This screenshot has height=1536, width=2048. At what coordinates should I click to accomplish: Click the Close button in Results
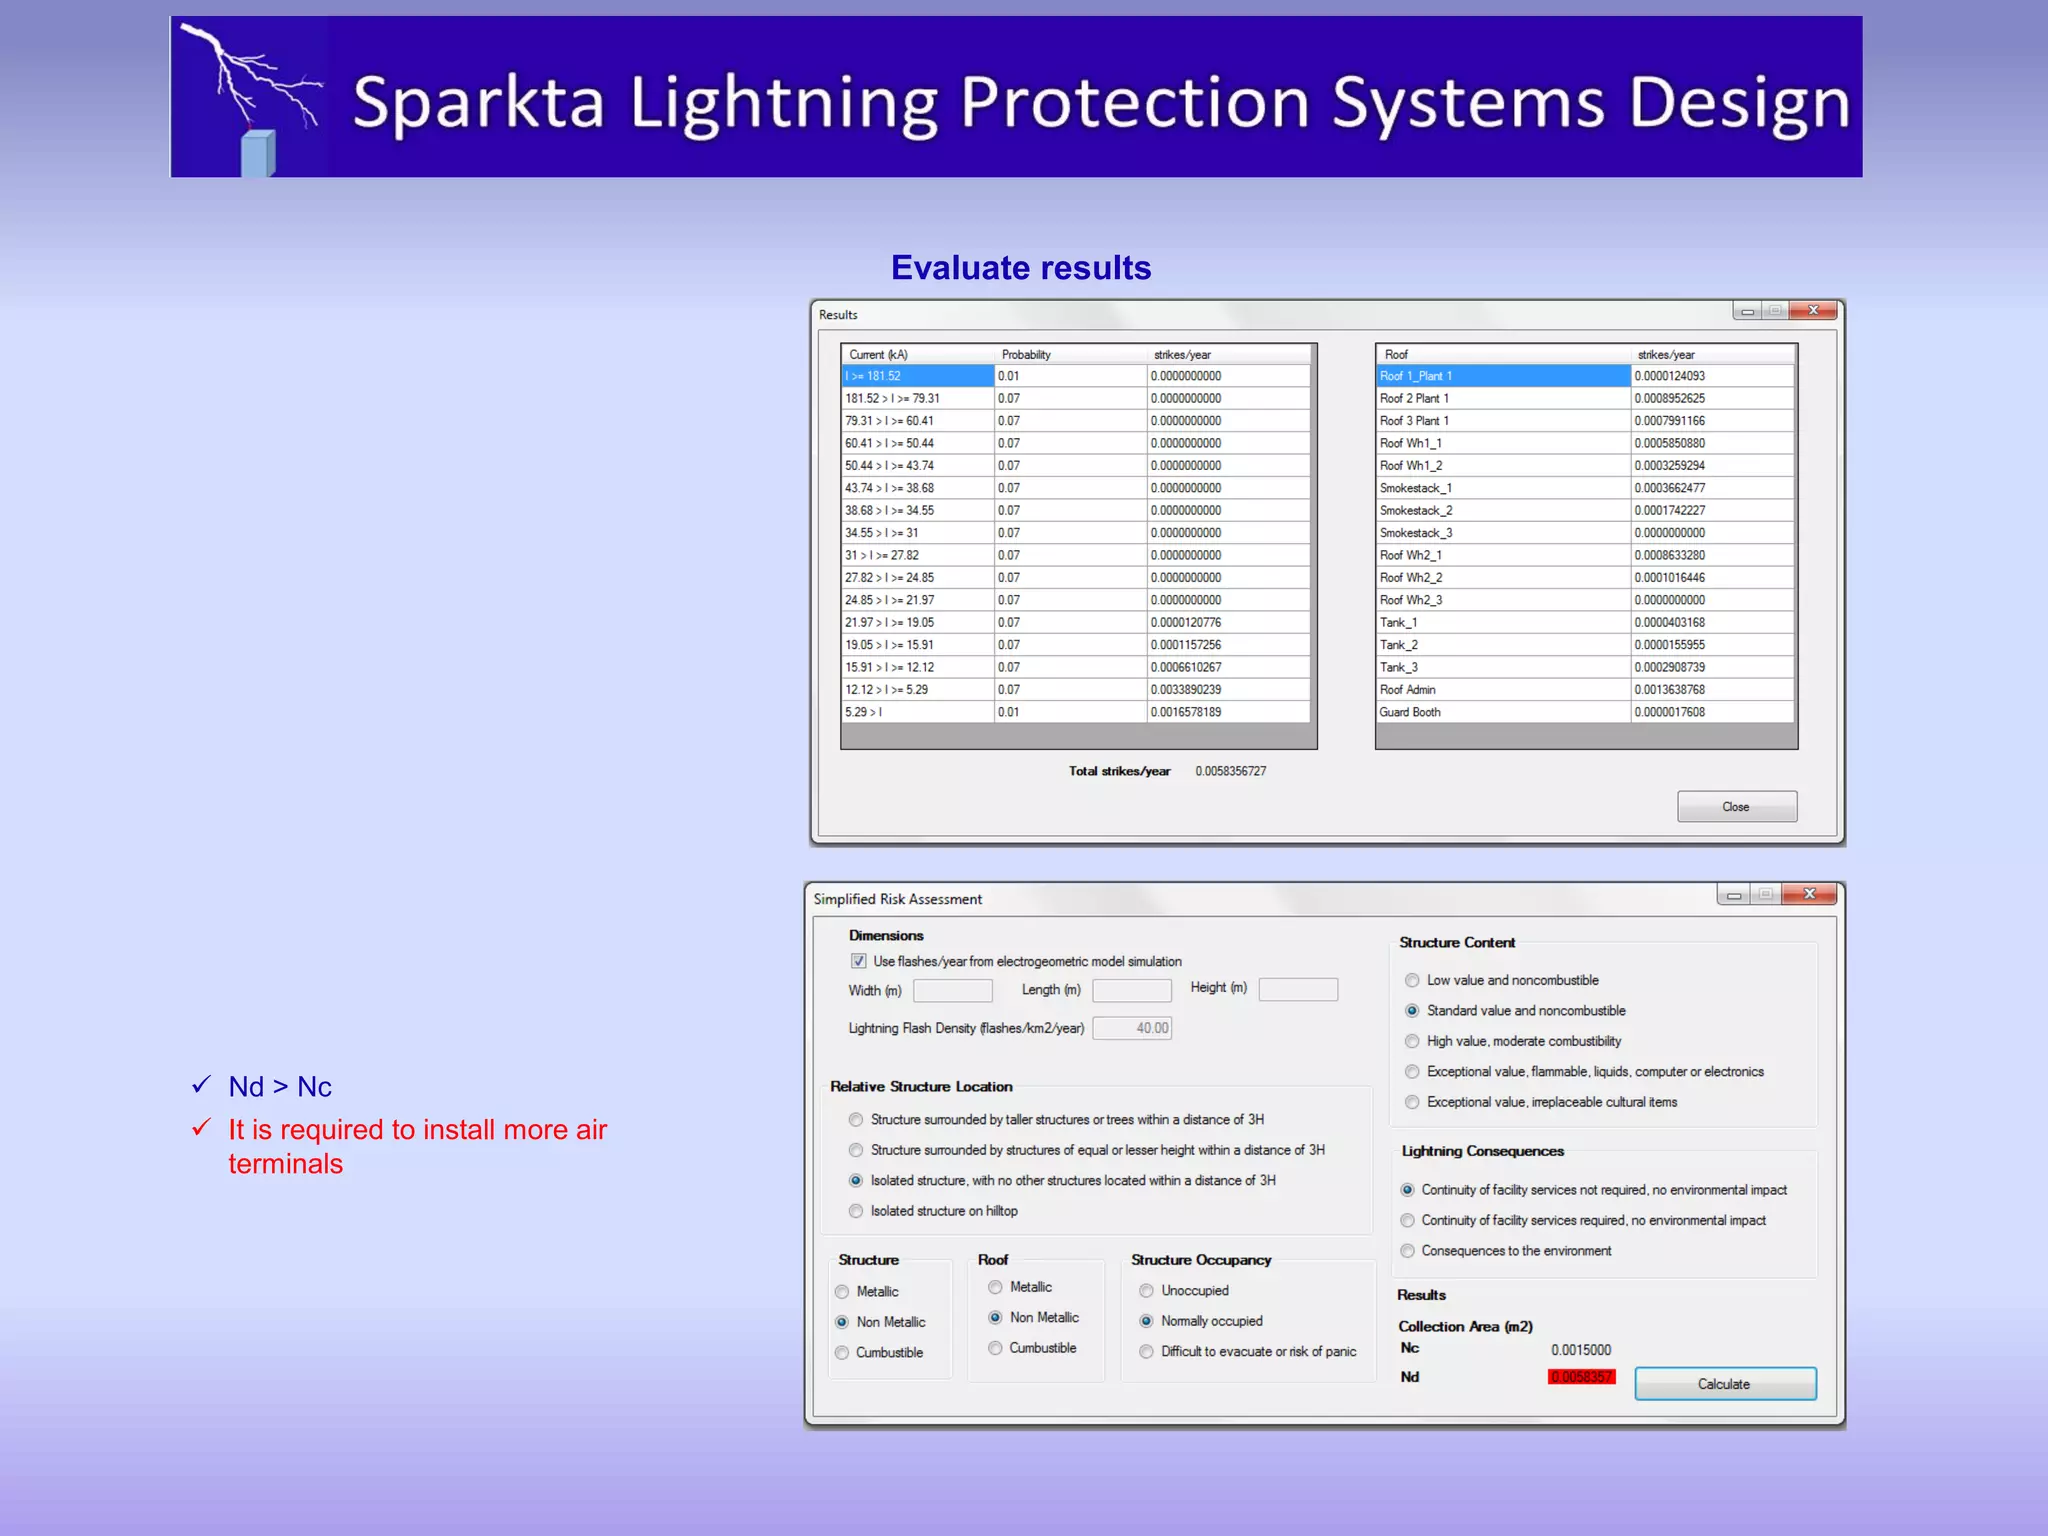1736,807
